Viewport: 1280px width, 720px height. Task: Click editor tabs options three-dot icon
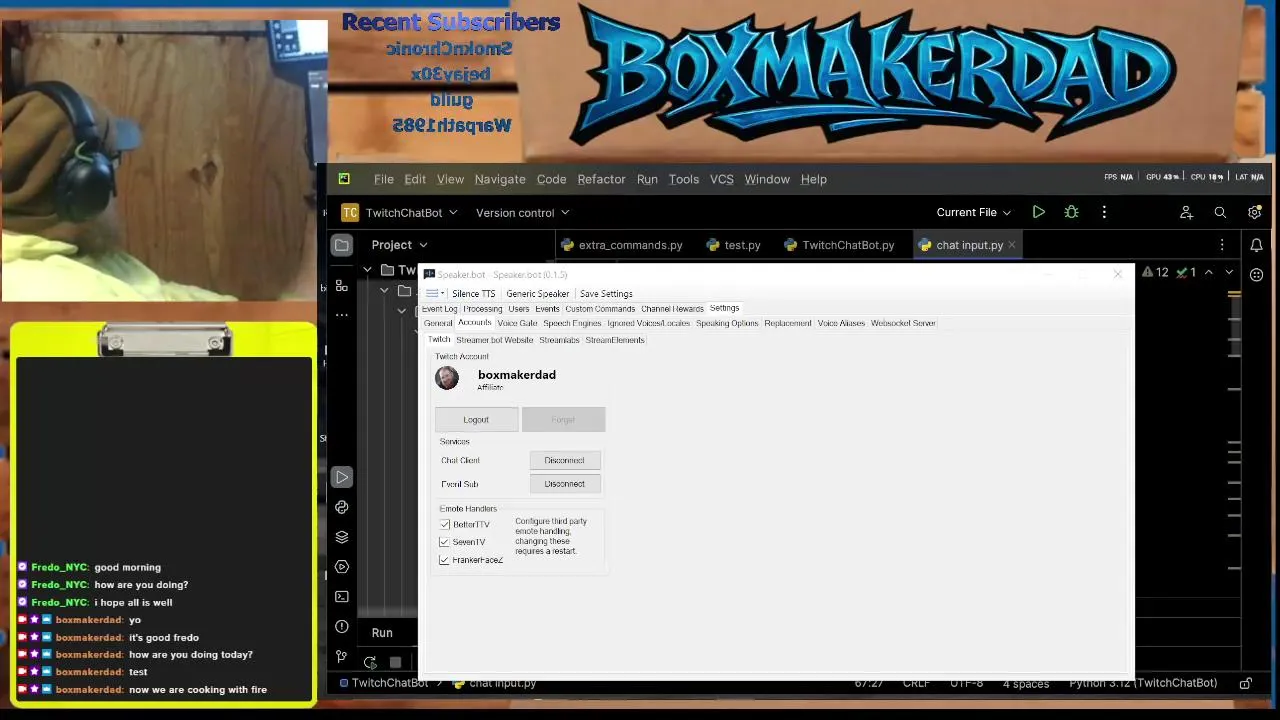pyautogui.click(x=1222, y=245)
